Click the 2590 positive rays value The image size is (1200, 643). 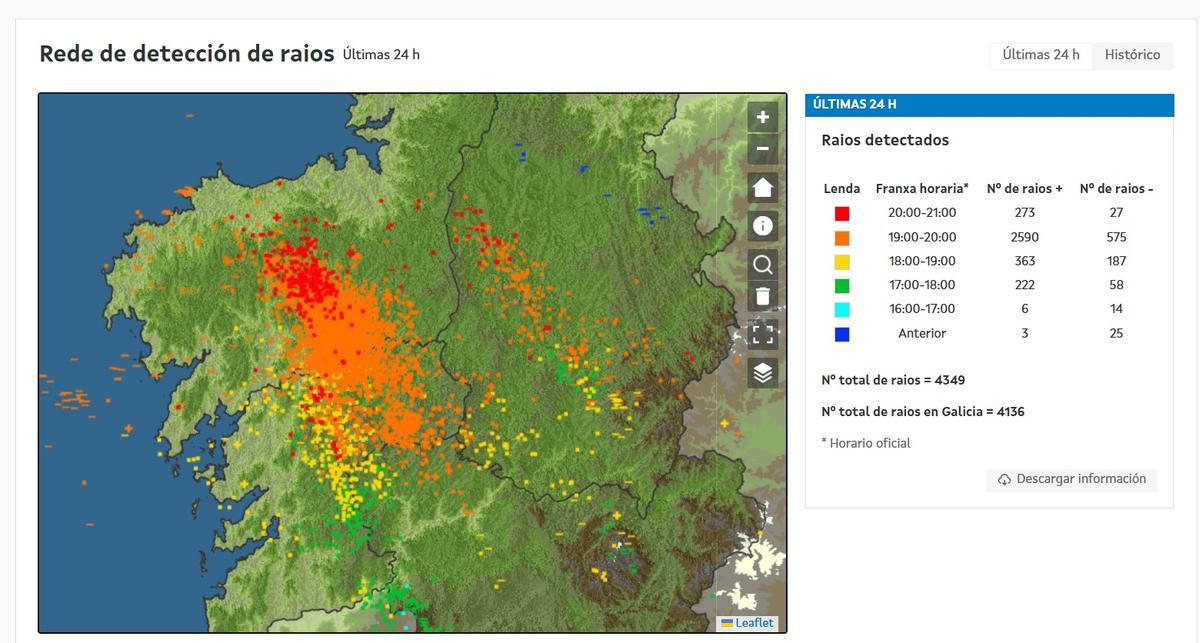[x=1025, y=237]
